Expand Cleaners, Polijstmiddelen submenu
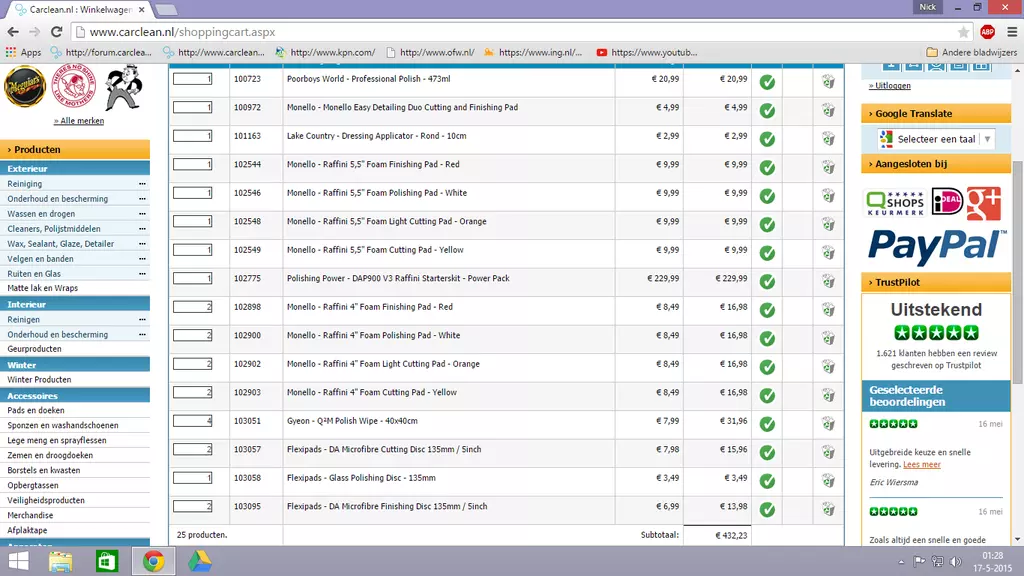The image size is (1024, 576). (x=142, y=229)
